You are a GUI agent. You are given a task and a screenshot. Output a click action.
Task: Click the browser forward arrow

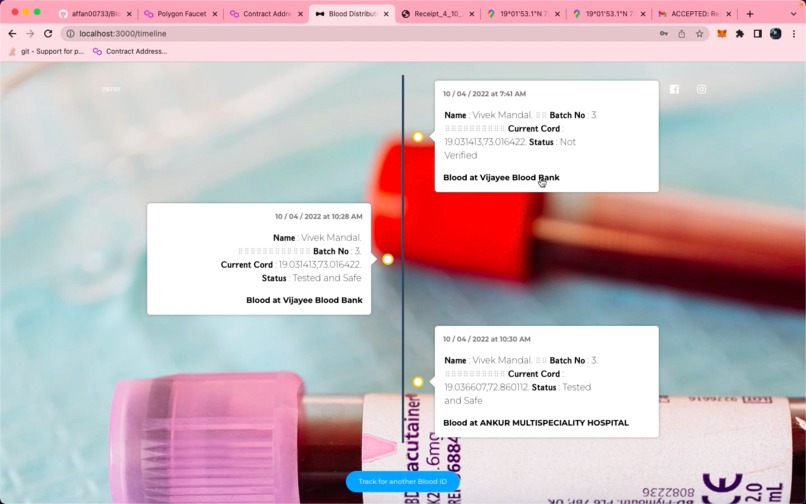pos(30,33)
